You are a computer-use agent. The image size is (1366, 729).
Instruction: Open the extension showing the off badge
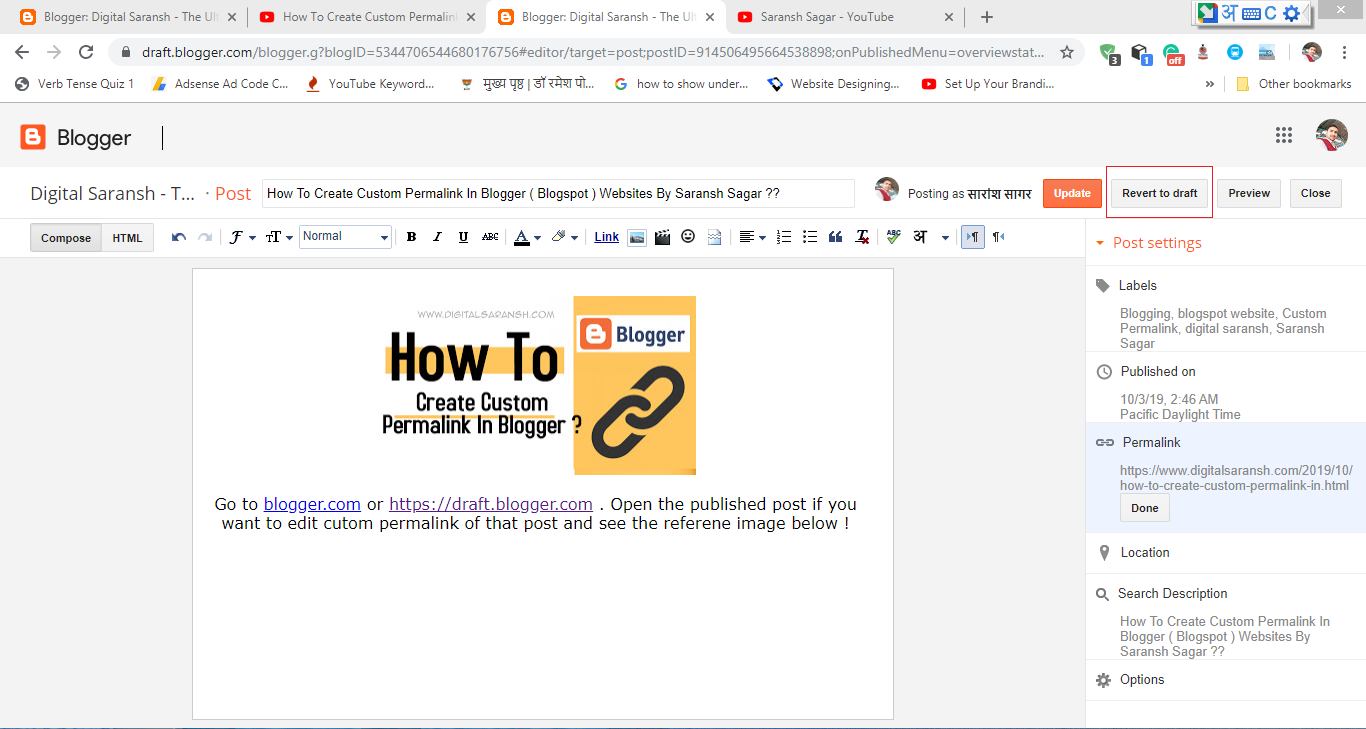pyautogui.click(x=1173, y=53)
